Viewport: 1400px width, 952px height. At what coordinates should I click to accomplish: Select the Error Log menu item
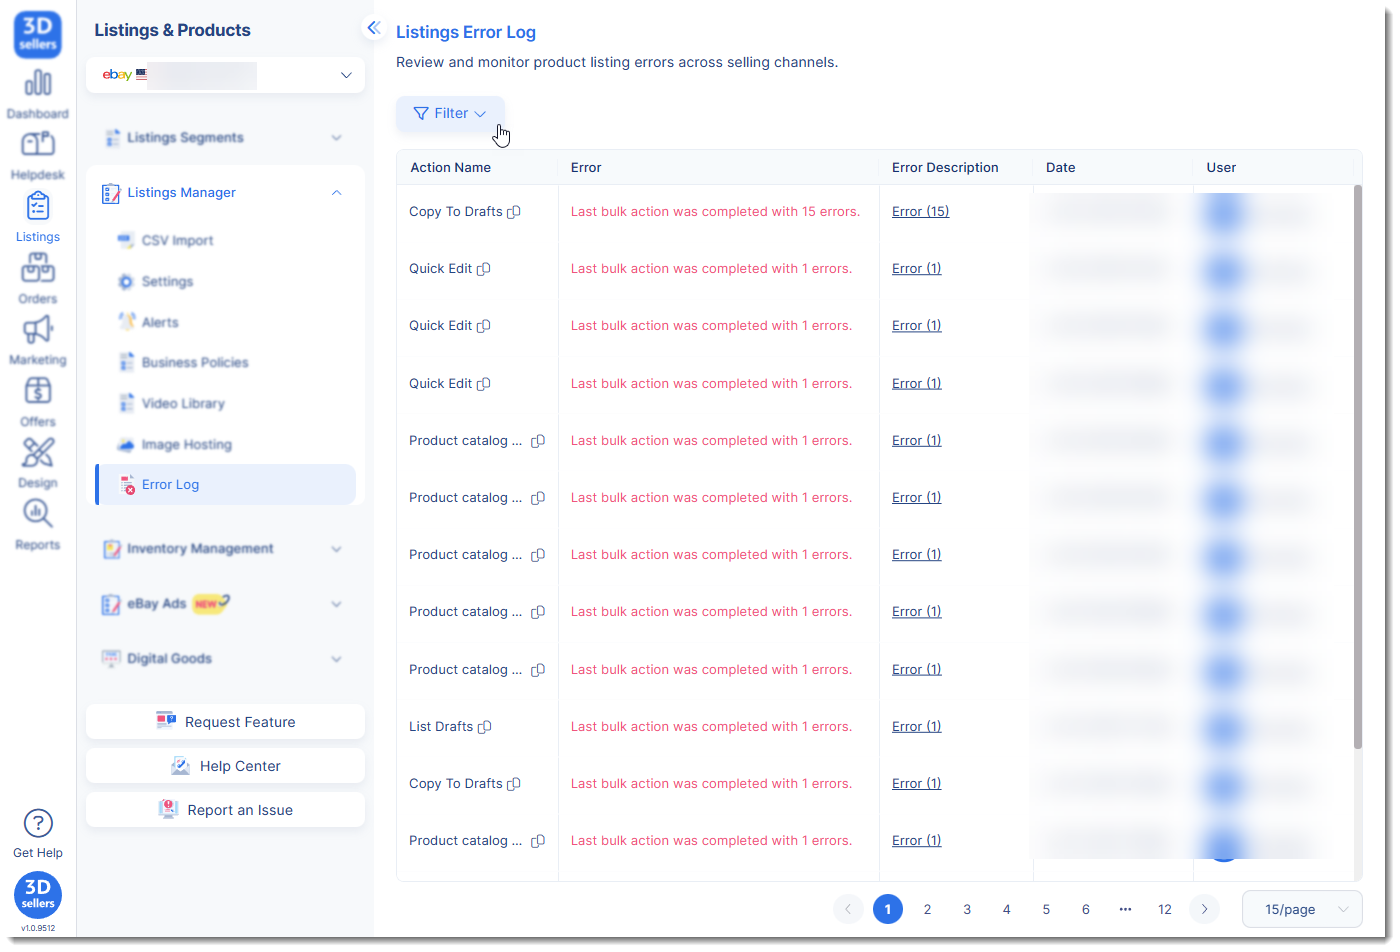pos(226,484)
